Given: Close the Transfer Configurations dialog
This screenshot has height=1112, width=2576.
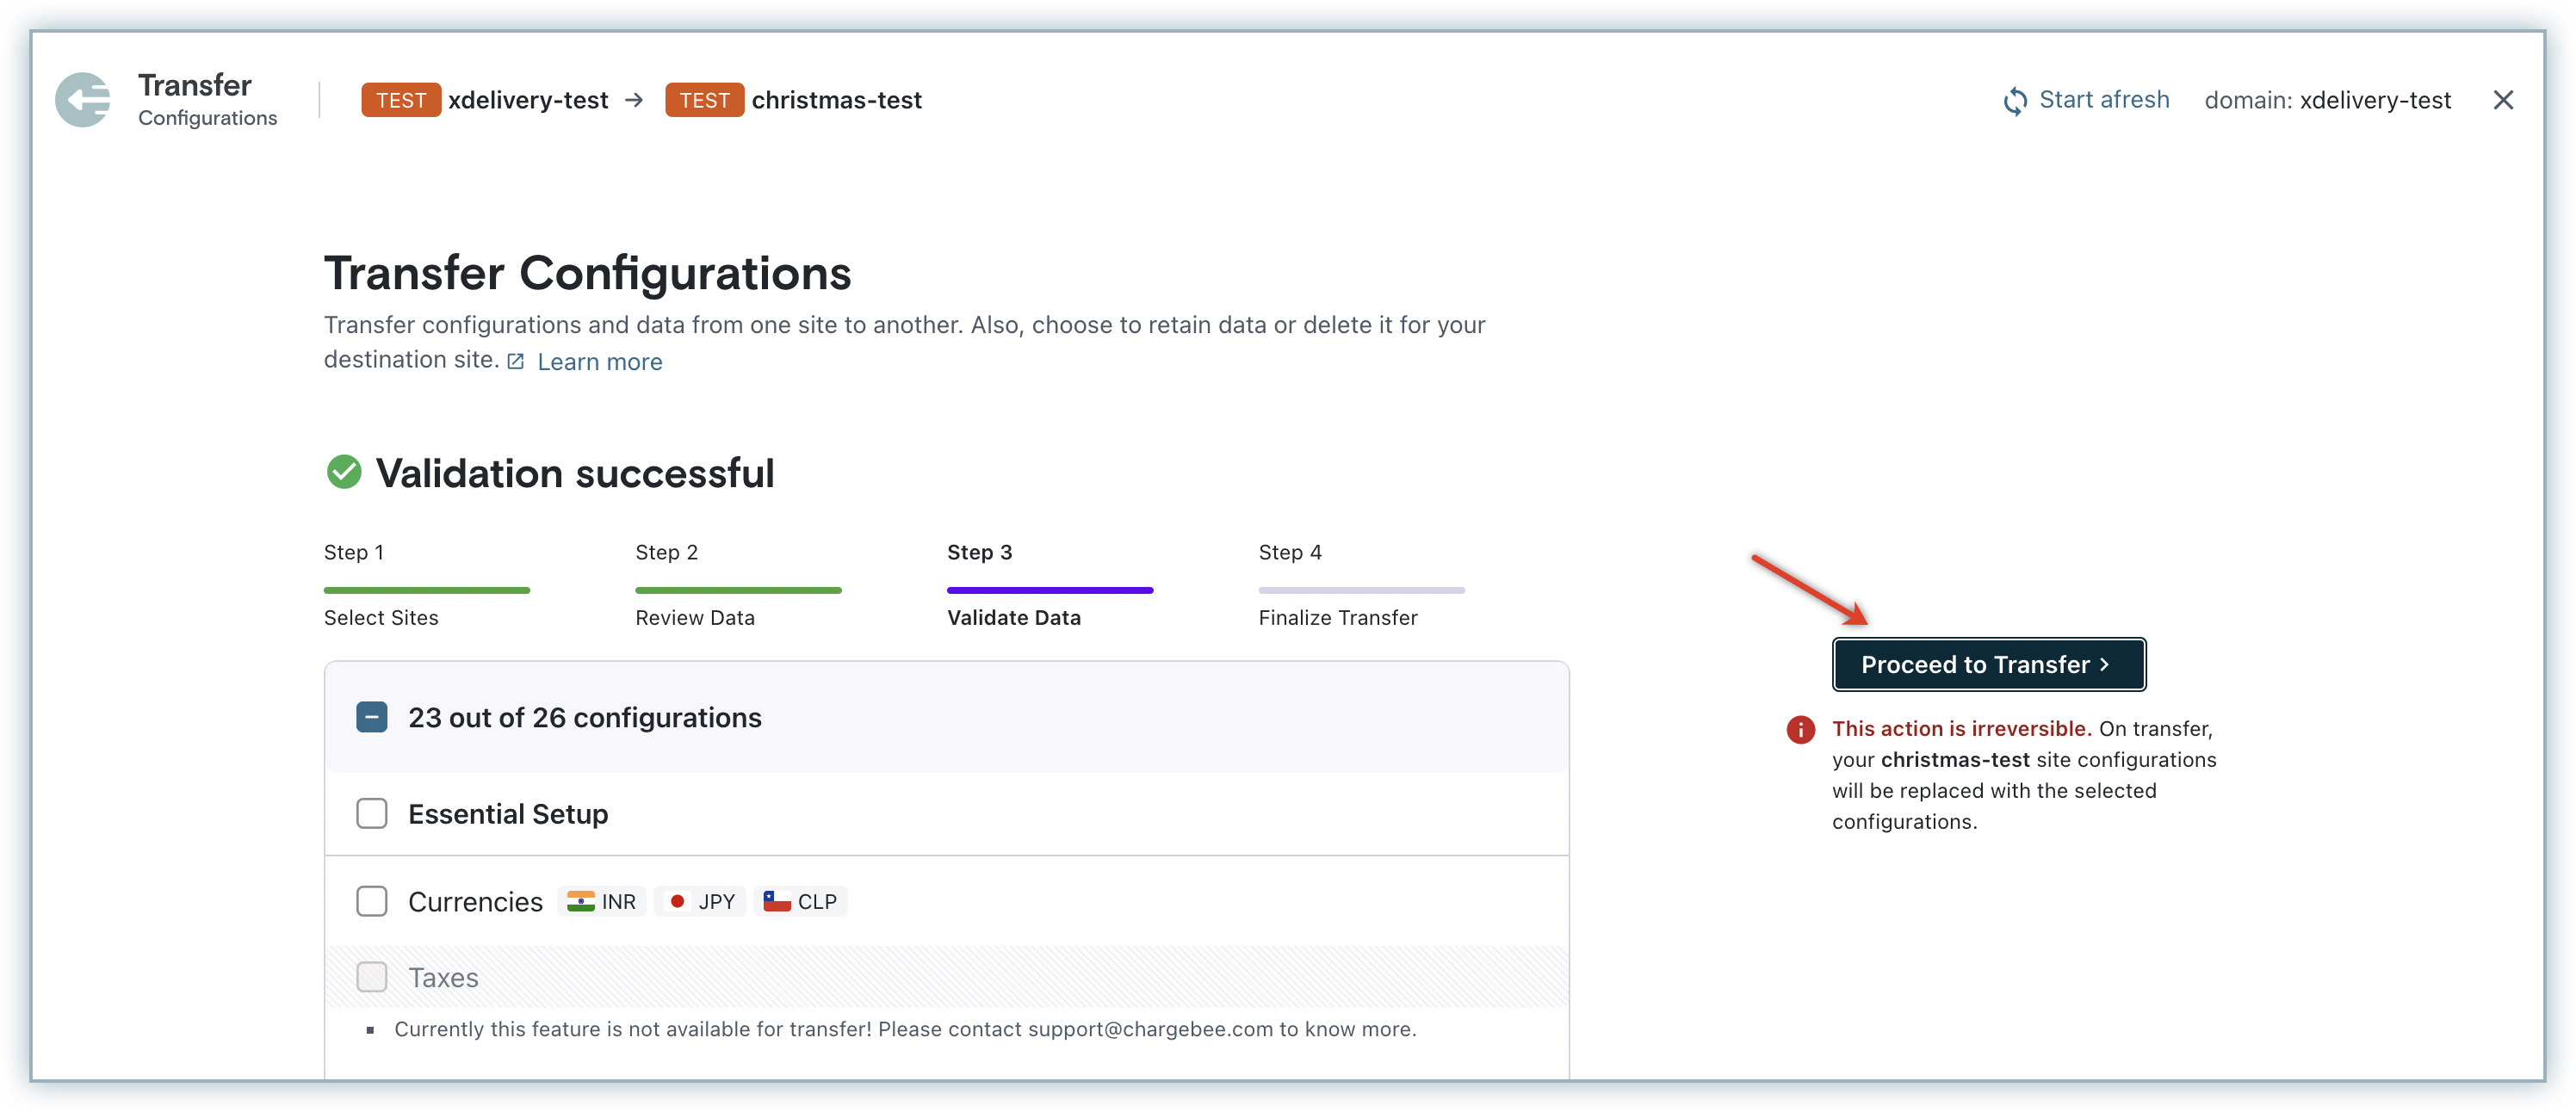Looking at the screenshot, I should 2502,100.
